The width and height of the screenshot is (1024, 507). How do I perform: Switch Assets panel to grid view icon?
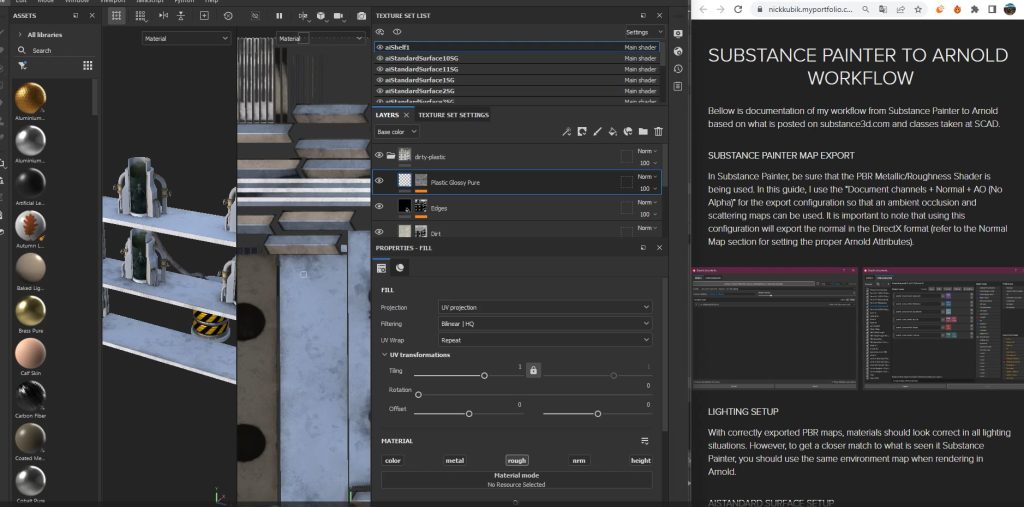click(88, 65)
